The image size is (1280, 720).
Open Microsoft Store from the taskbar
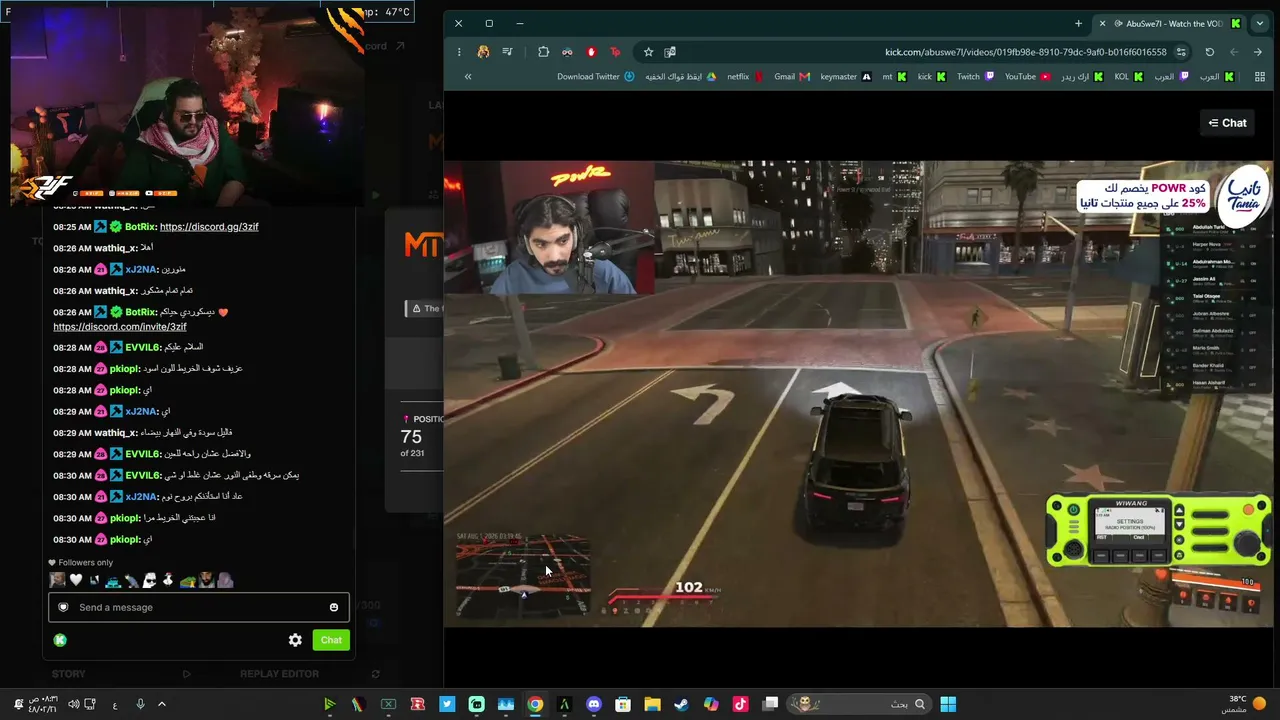point(623,704)
